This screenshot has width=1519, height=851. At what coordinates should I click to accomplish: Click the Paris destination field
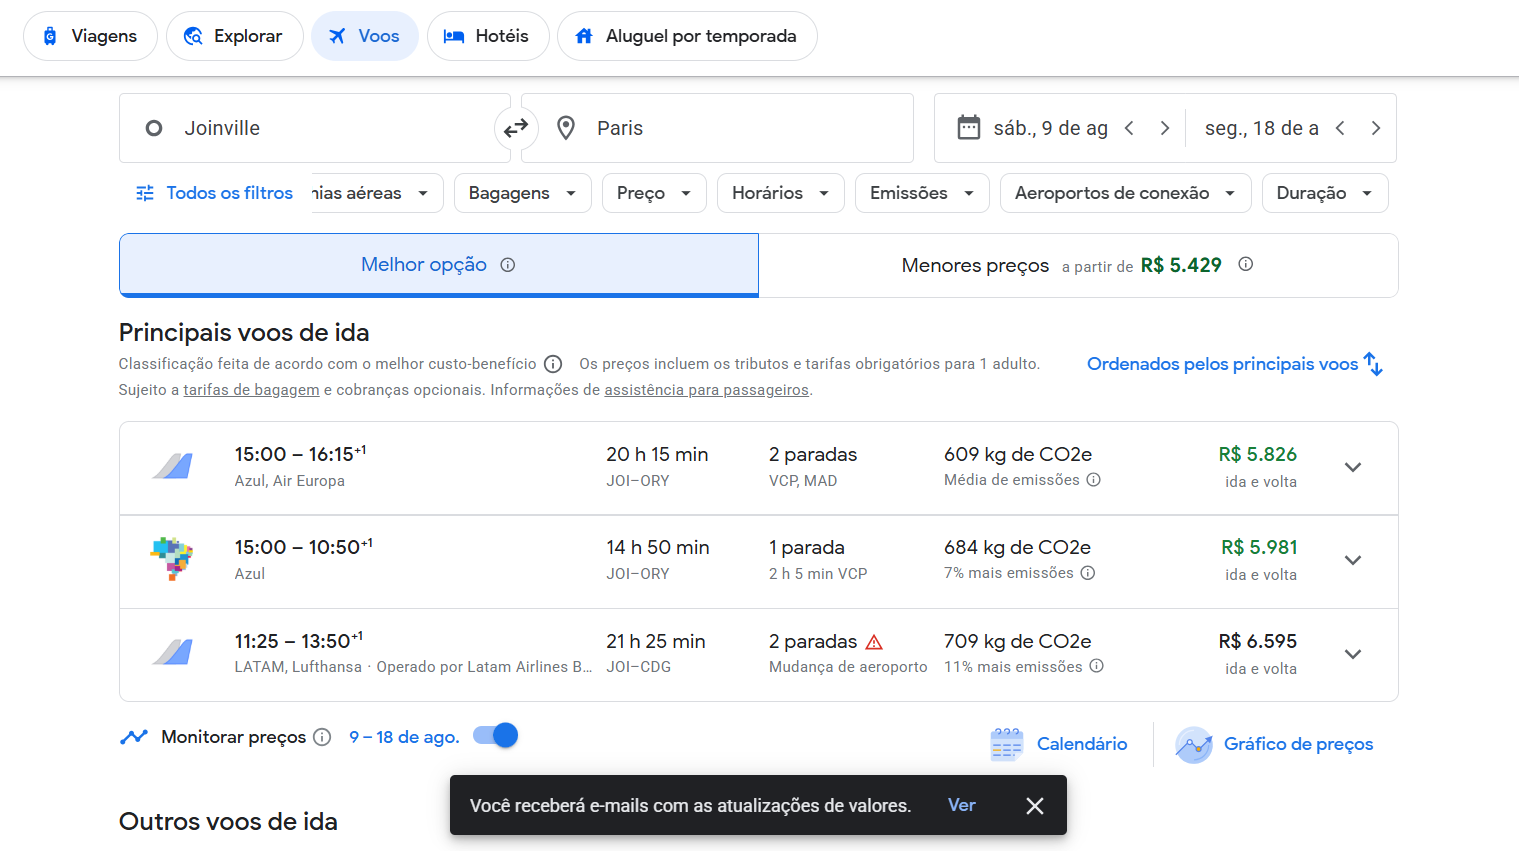point(717,128)
